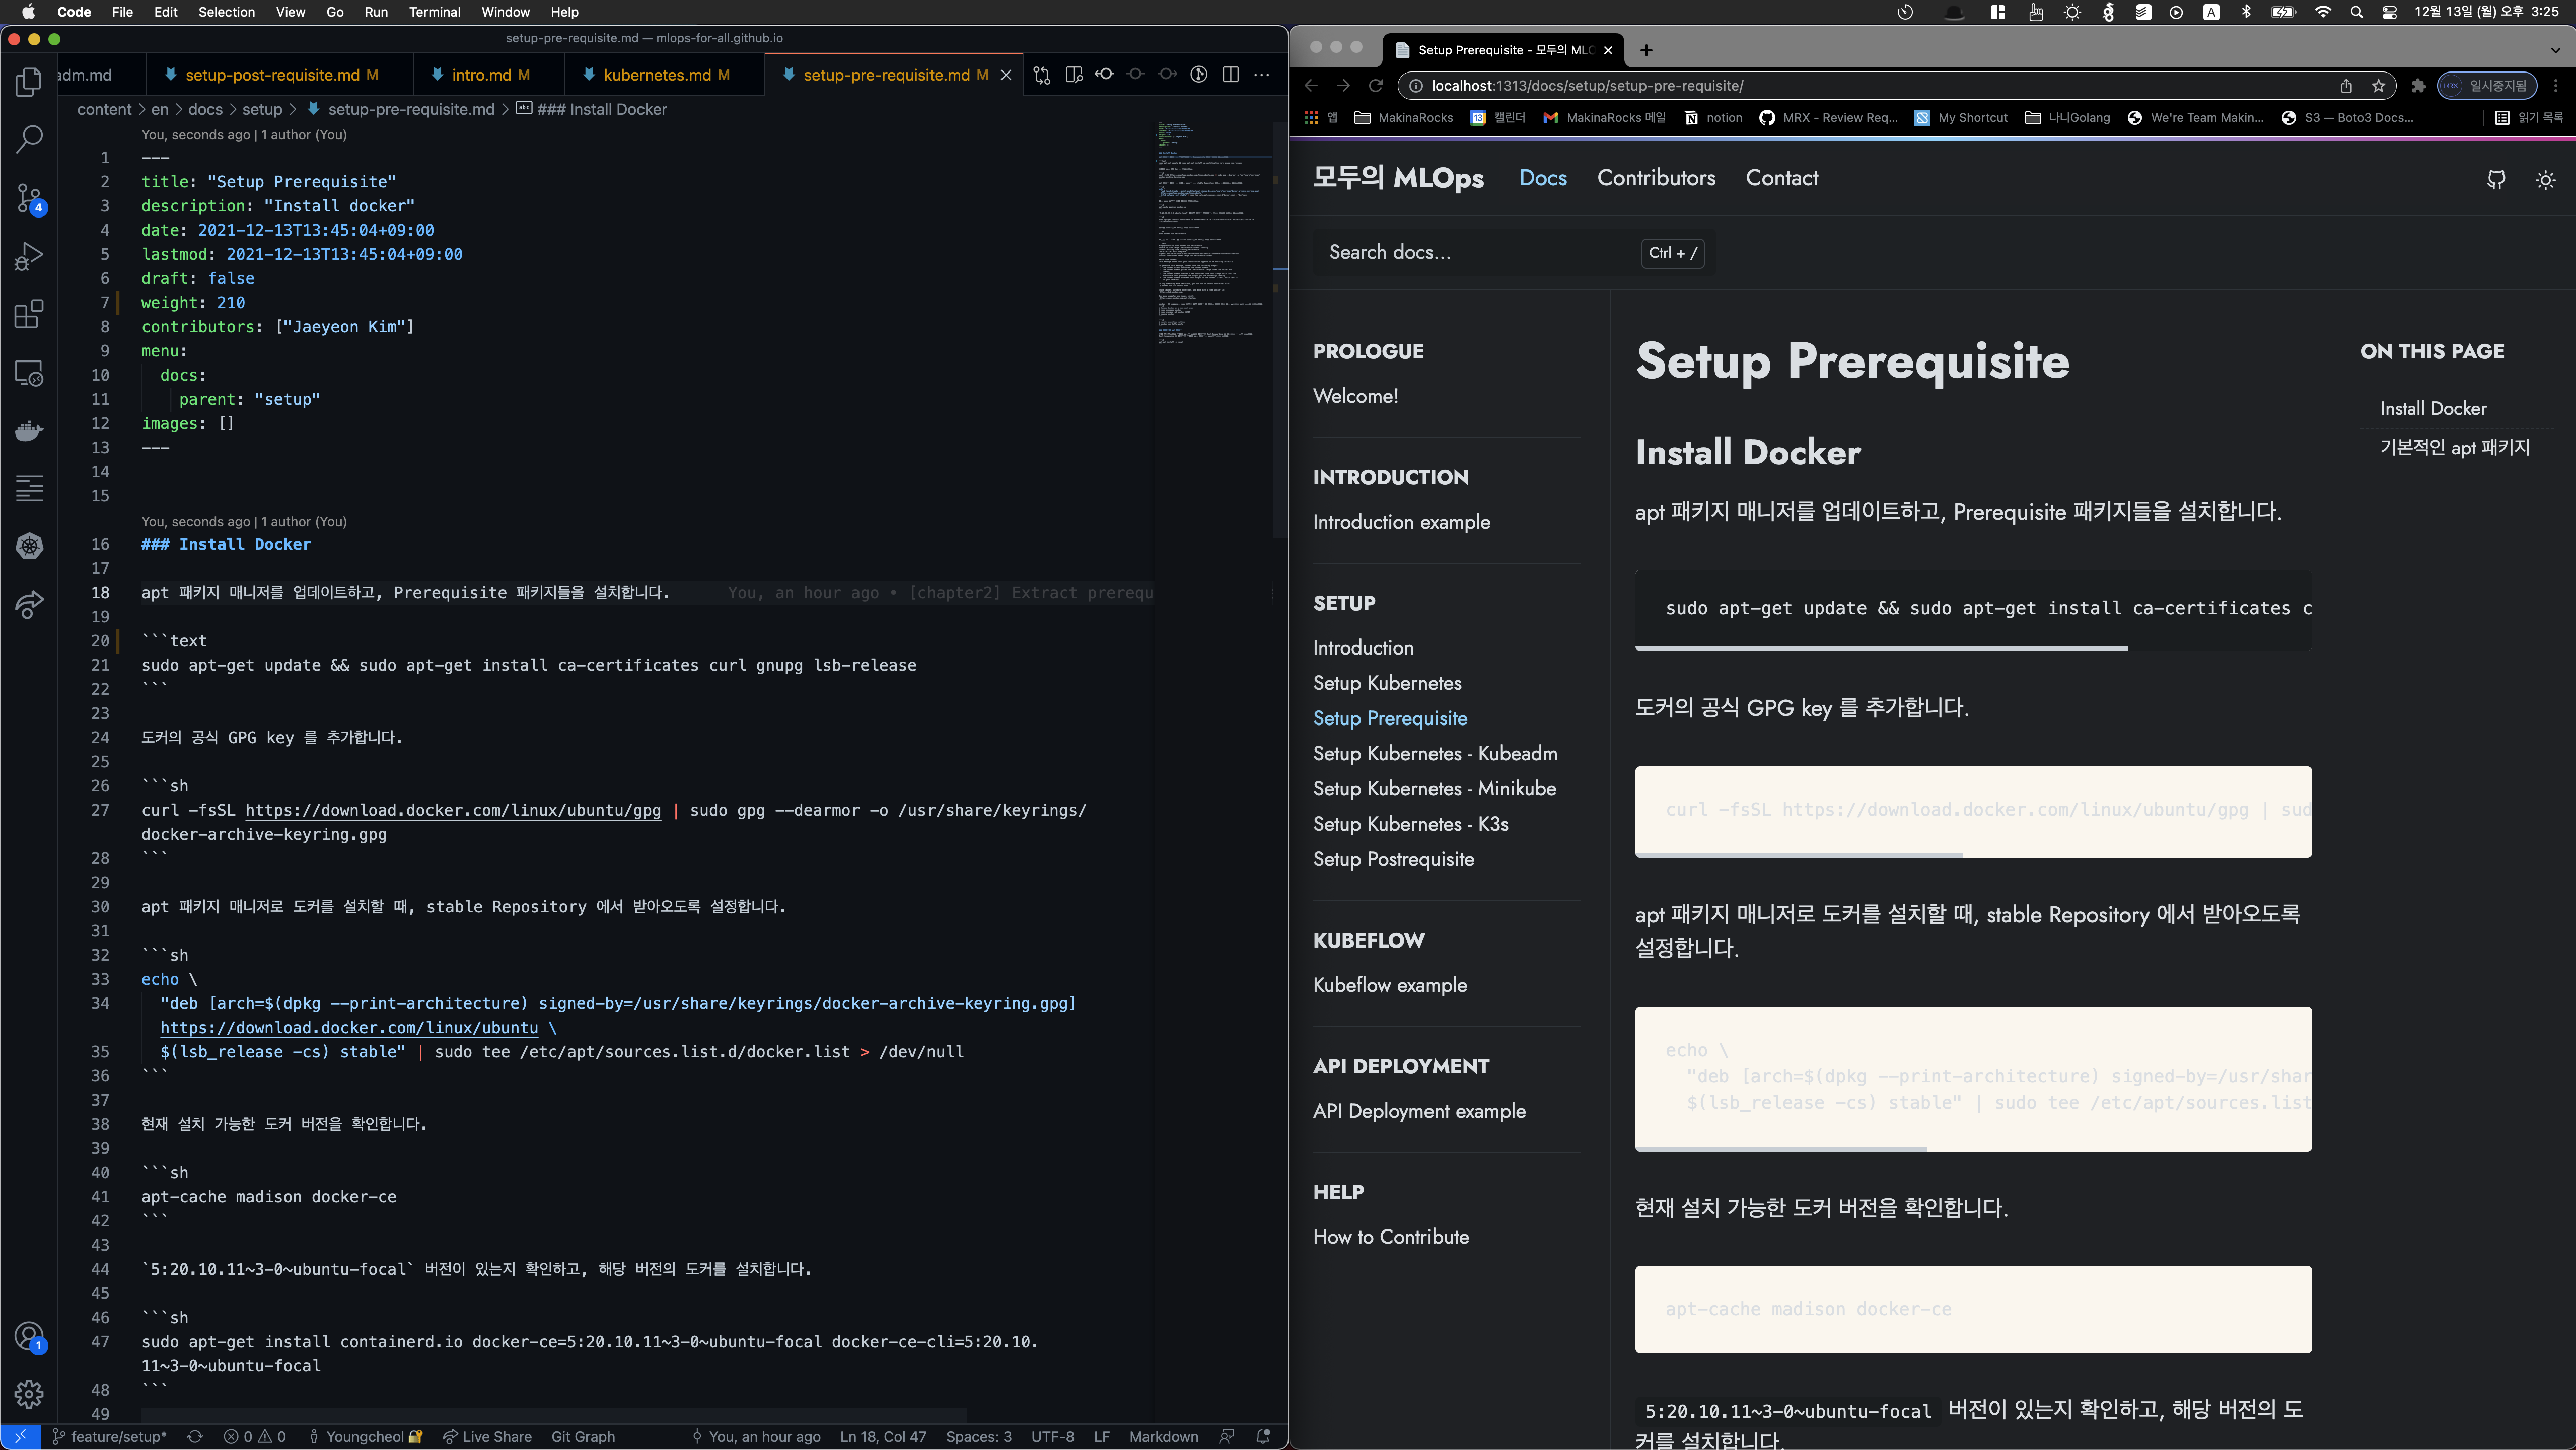Viewport: 2576px width, 1450px height.
Task: Open editor More Actions ellipsis menu
Action: pos(1262,75)
